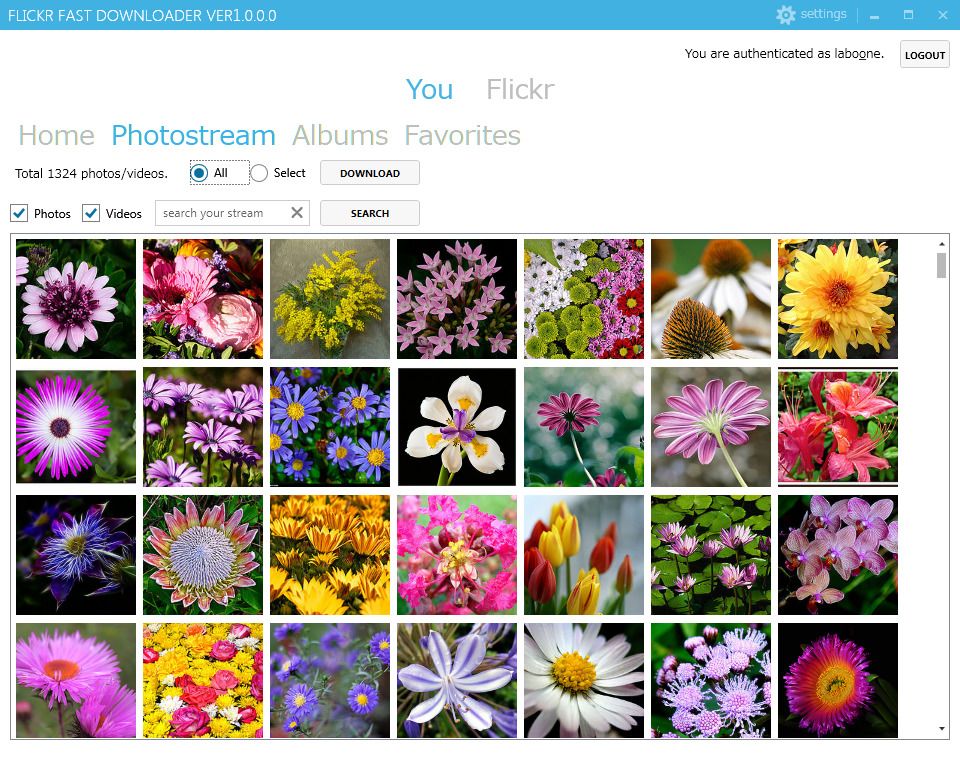Screen dimensions: 960x780
Task: Enable the Photos checkbox
Action: click(19, 213)
